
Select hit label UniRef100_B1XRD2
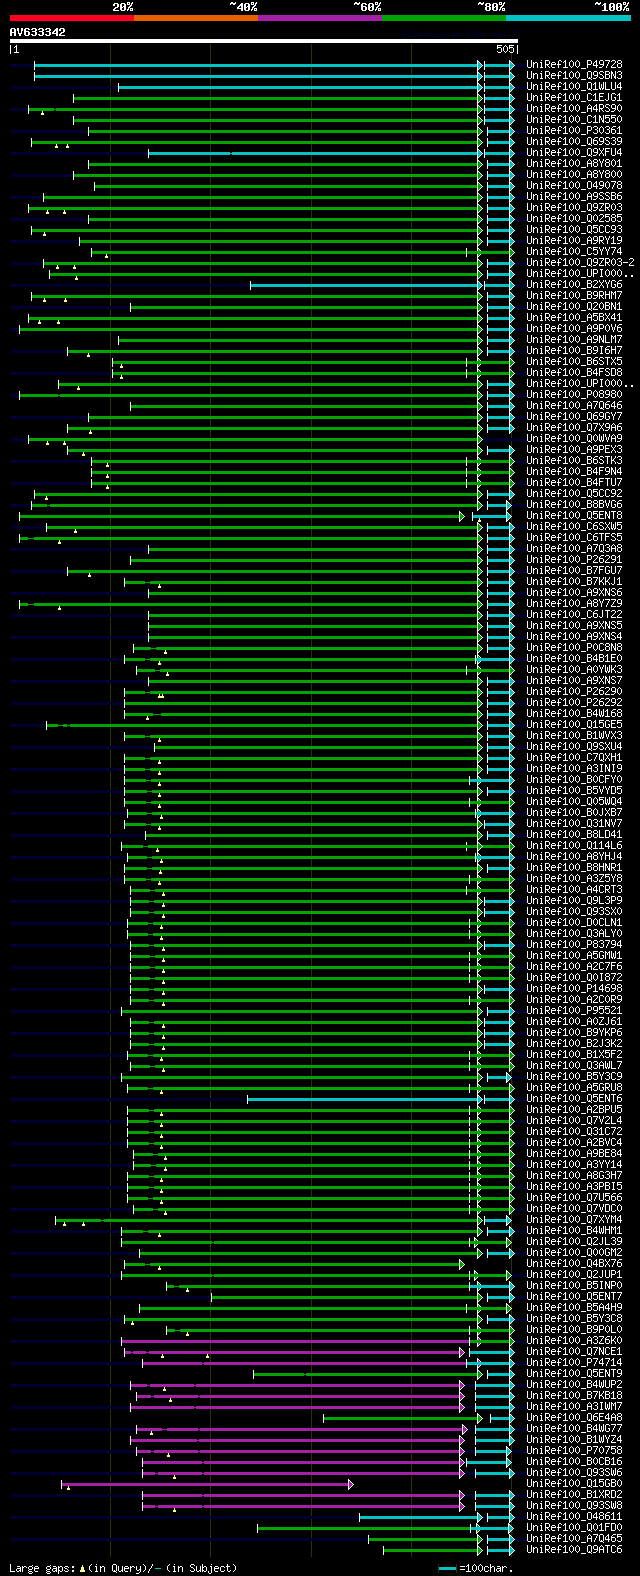[574, 1495]
